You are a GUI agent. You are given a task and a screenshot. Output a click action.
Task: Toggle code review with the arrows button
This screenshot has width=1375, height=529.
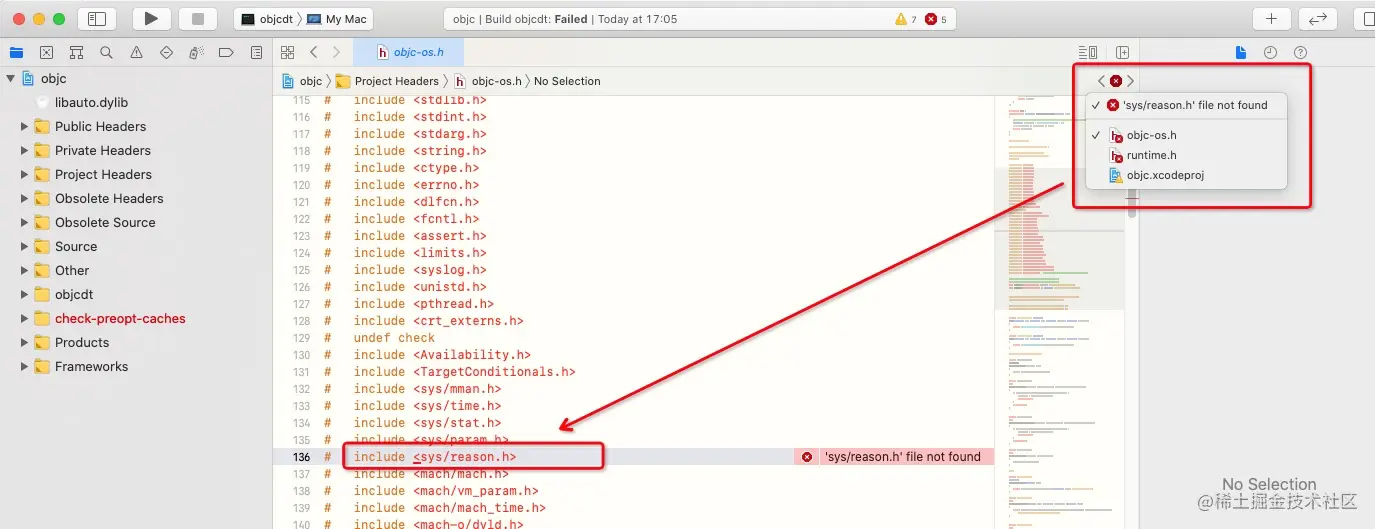click(x=1318, y=19)
